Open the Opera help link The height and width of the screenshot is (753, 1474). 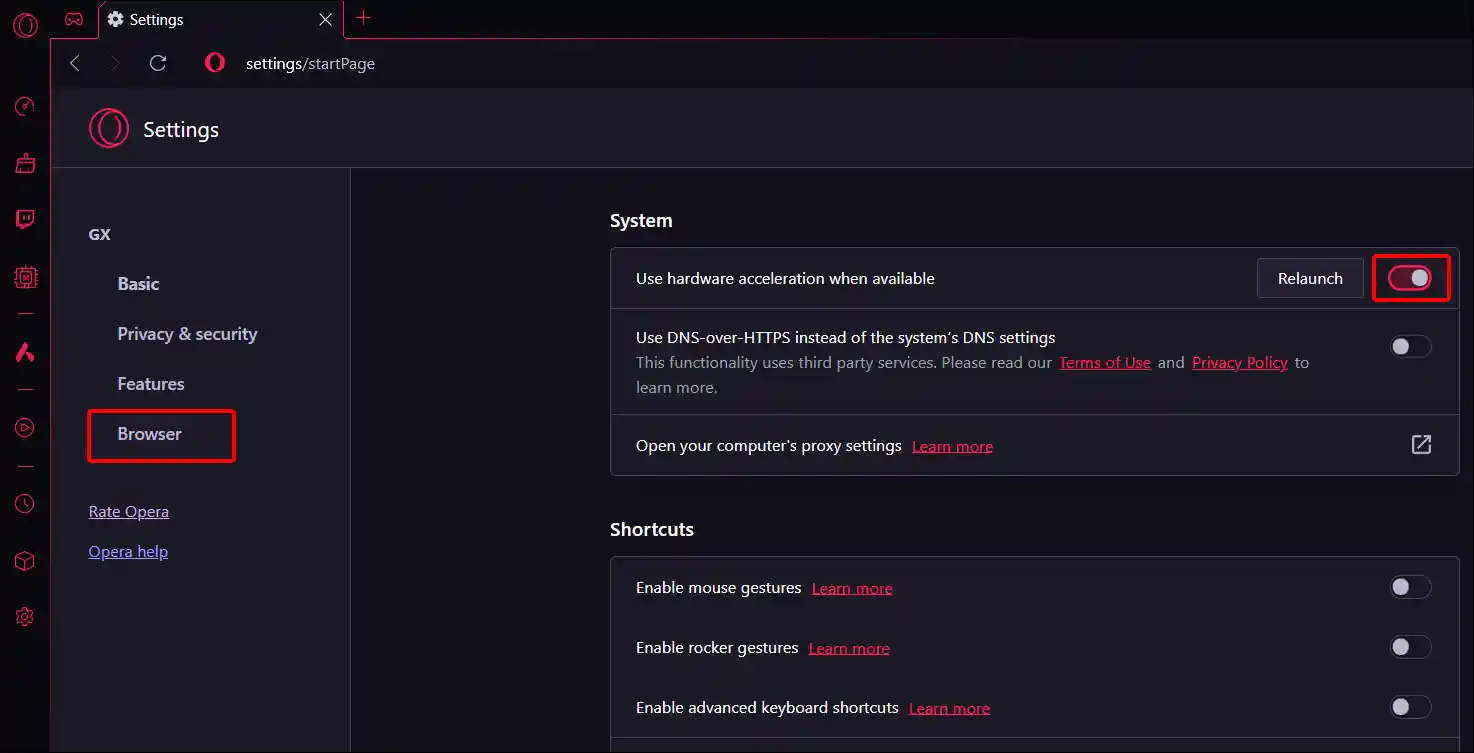click(x=128, y=552)
